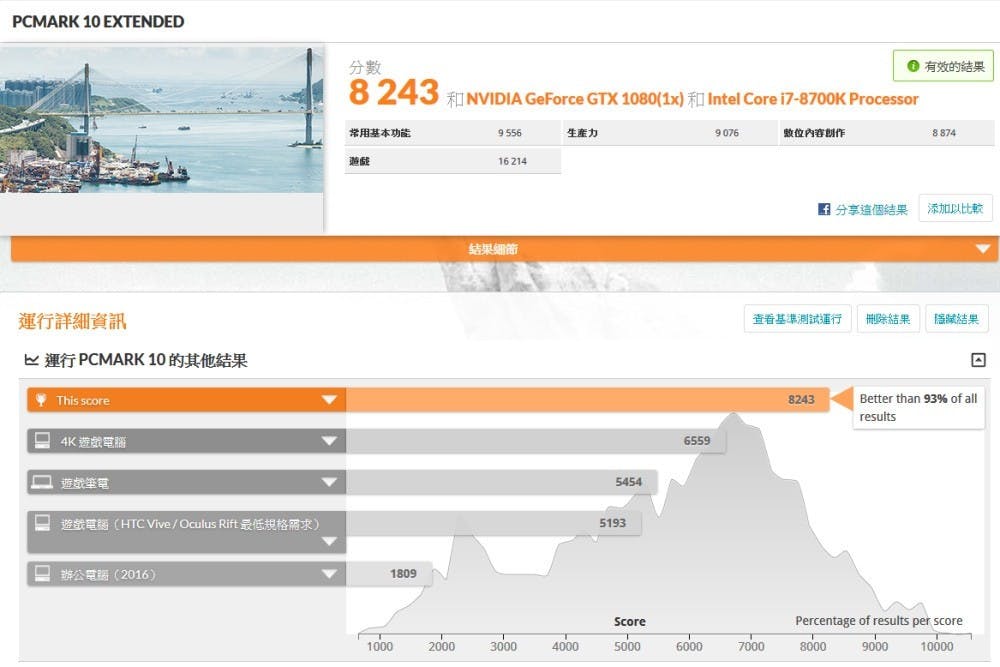Click the monitor icon for HTC Vive / Oculus Rift row
Viewport: 1000px width, 667px height.
click(42, 523)
